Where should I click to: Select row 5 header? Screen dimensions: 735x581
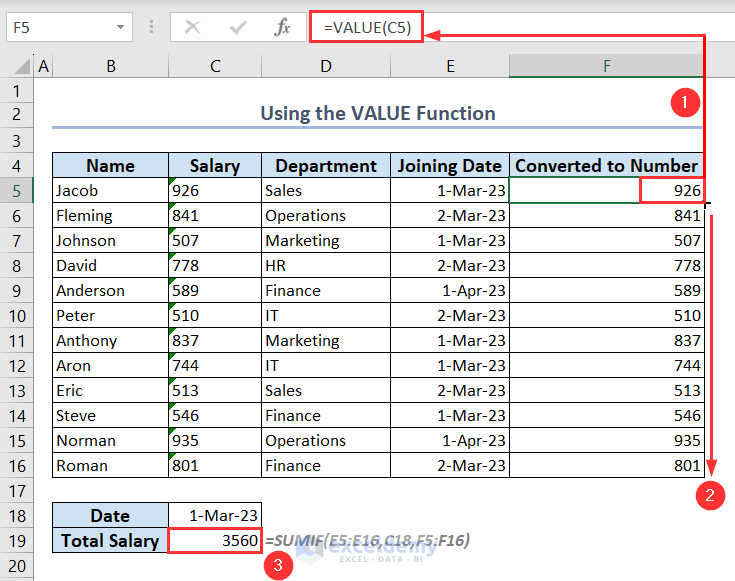click(16, 190)
